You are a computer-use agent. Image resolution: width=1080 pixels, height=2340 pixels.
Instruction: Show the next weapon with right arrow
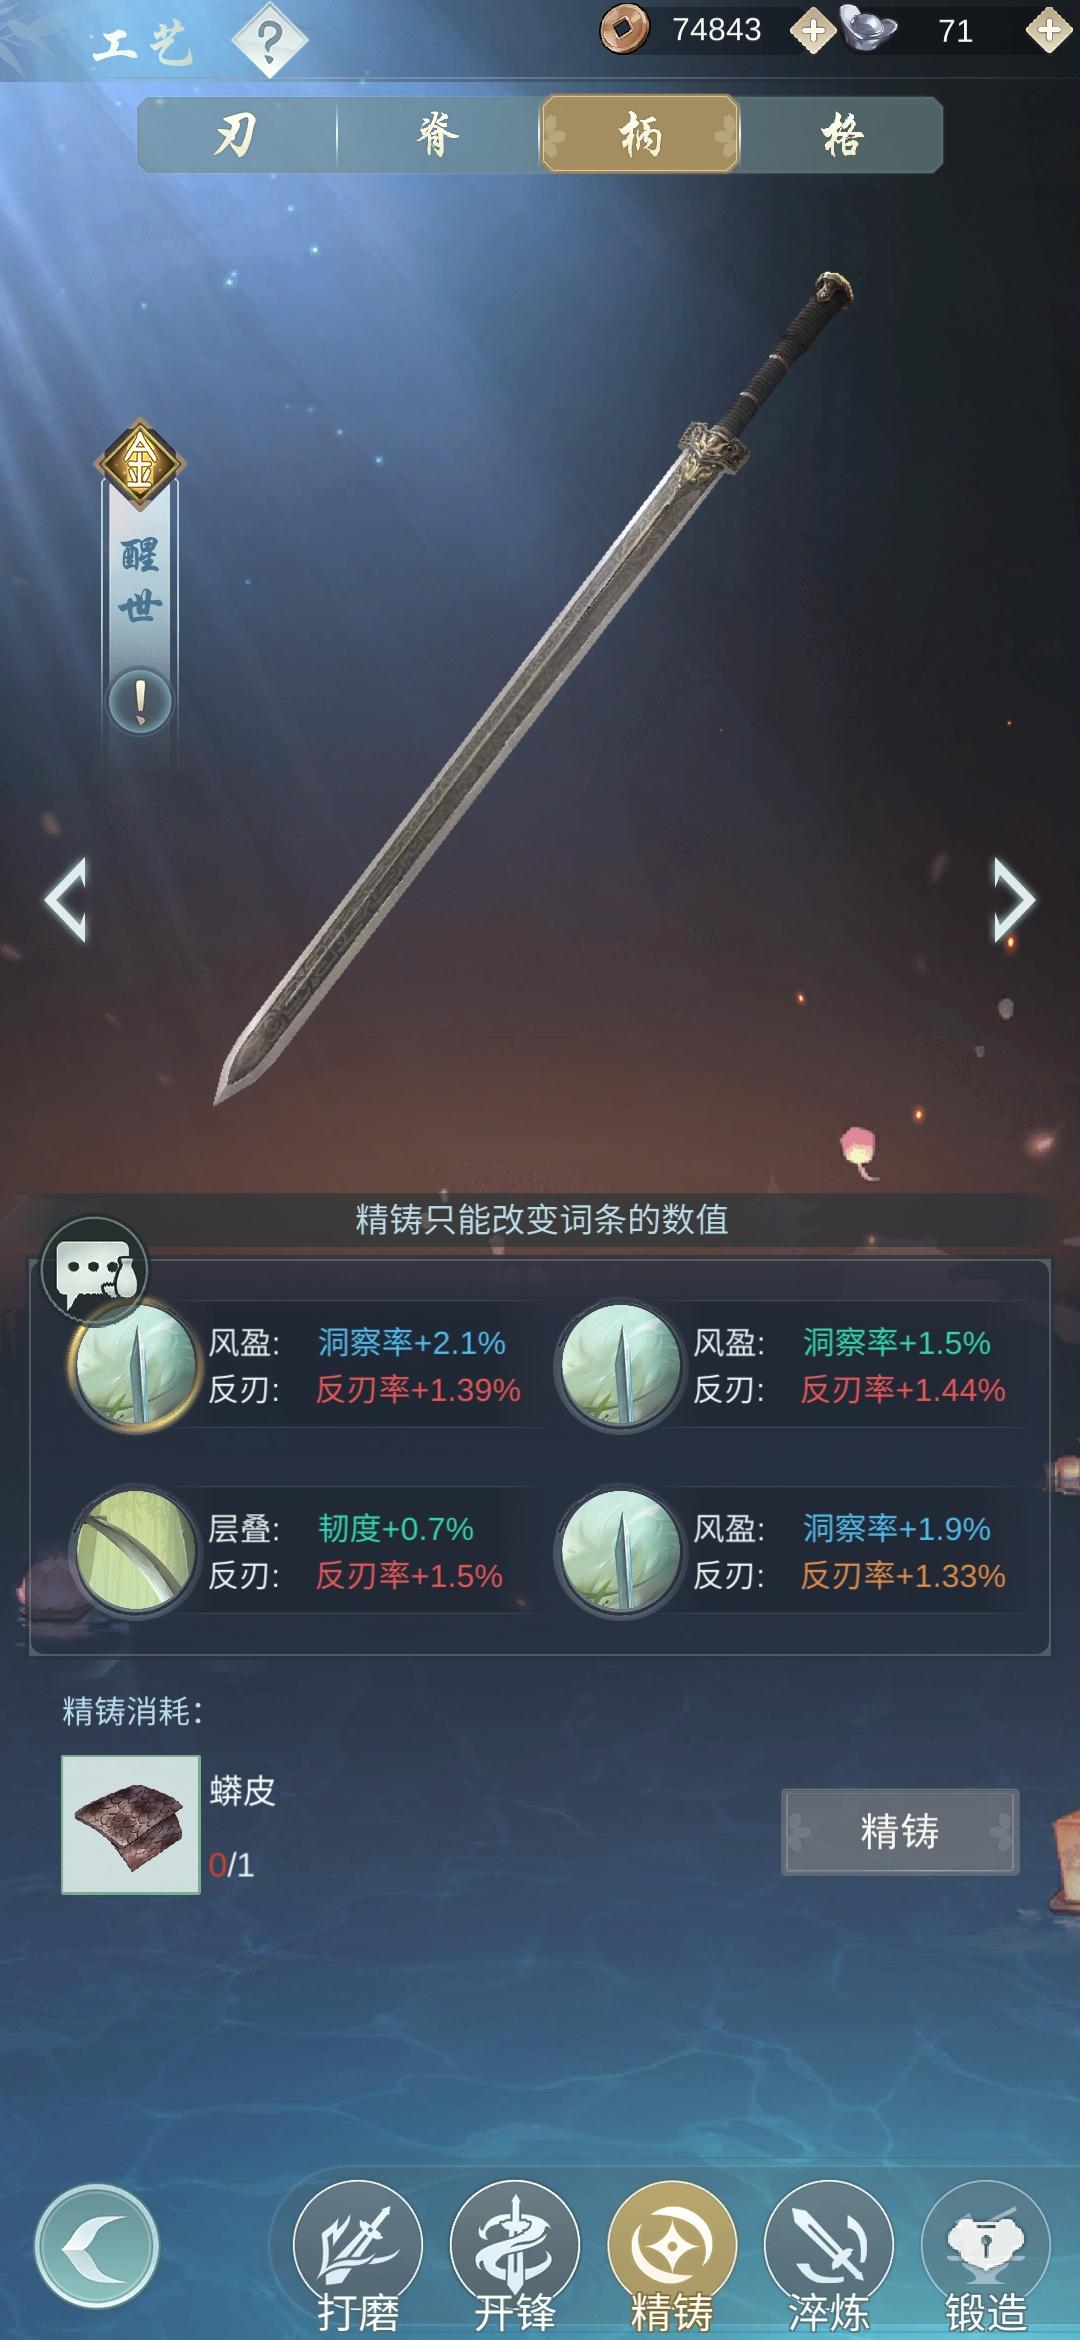point(1012,900)
